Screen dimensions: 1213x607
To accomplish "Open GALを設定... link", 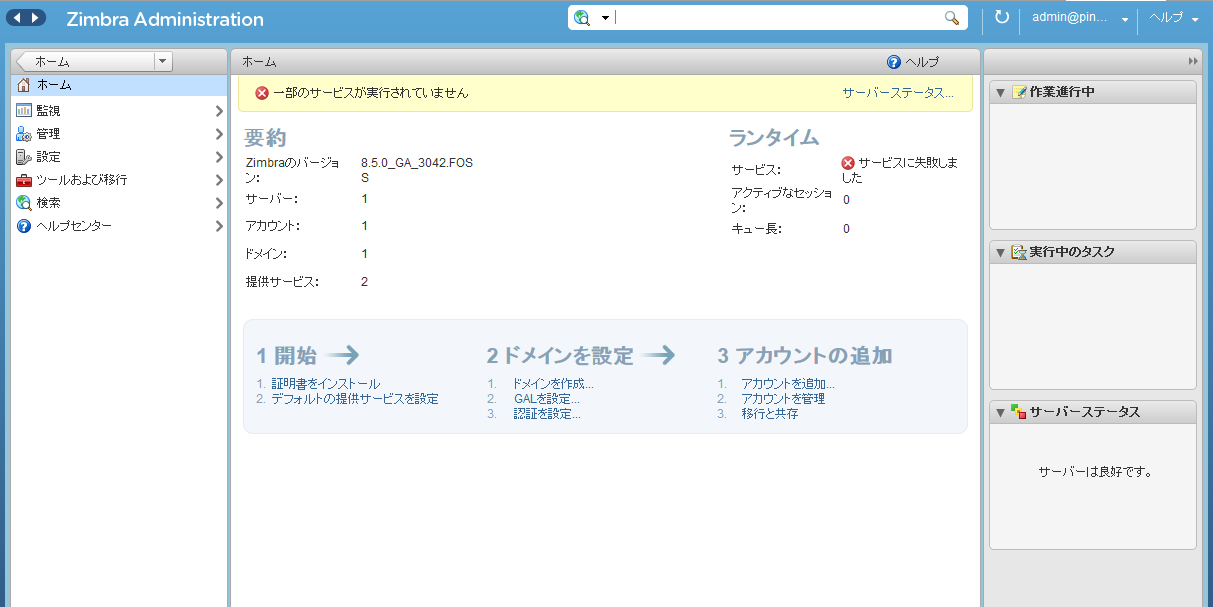I will click(546, 398).
